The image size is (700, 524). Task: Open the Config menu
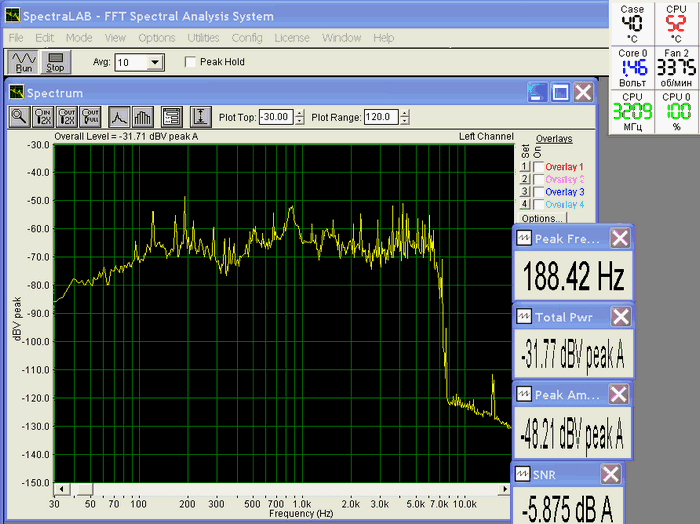(246, 38)
